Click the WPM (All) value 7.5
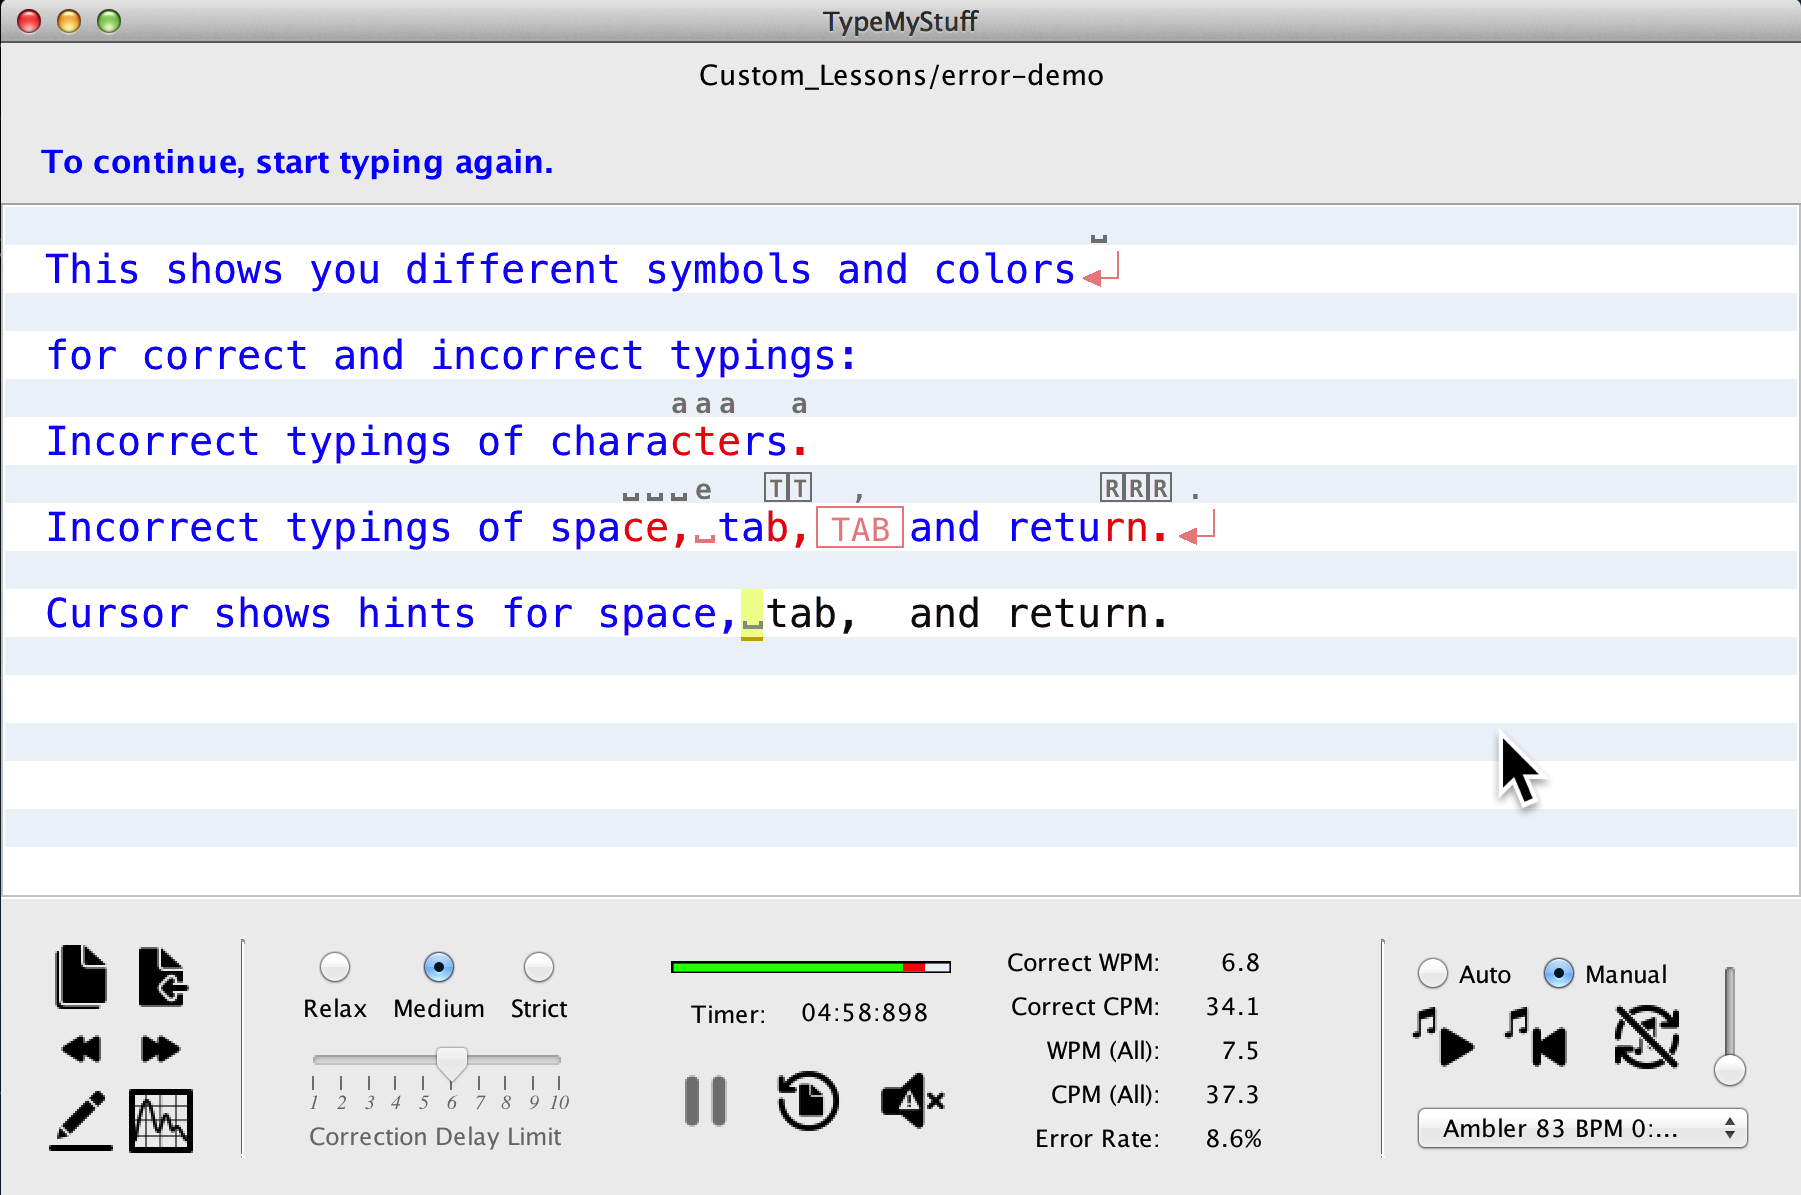 click(x=1240, y=1050)
